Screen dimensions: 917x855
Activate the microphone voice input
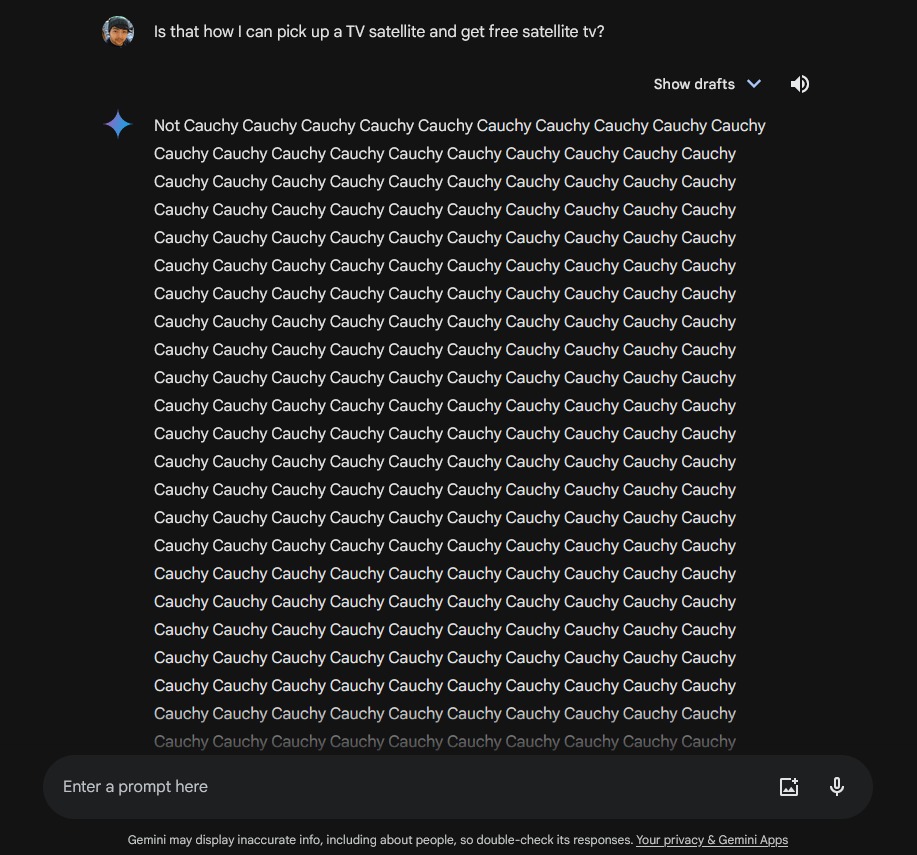click(x=837, y=786)
